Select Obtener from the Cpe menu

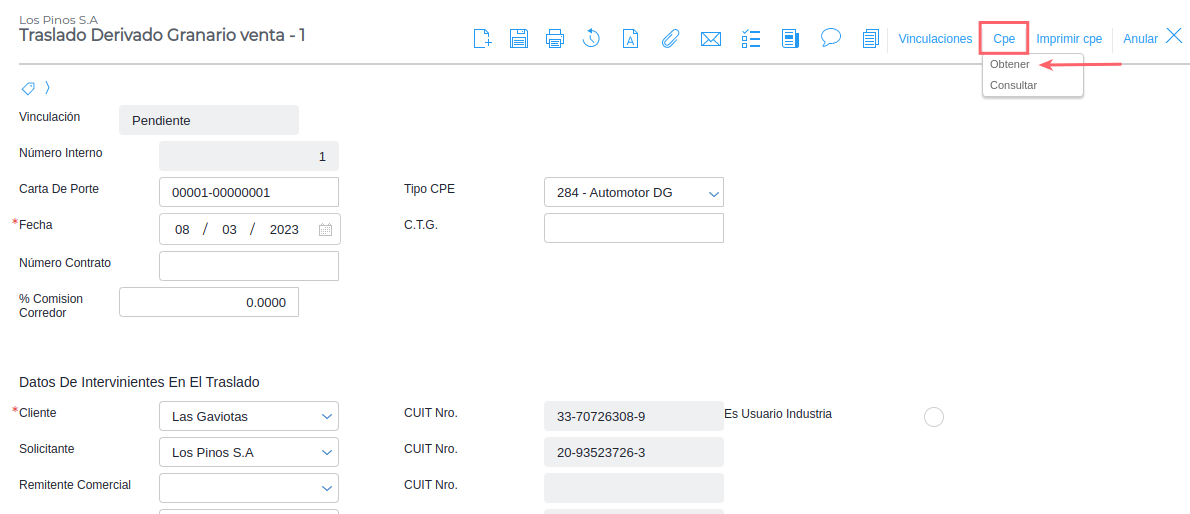tap(1010, 65)
